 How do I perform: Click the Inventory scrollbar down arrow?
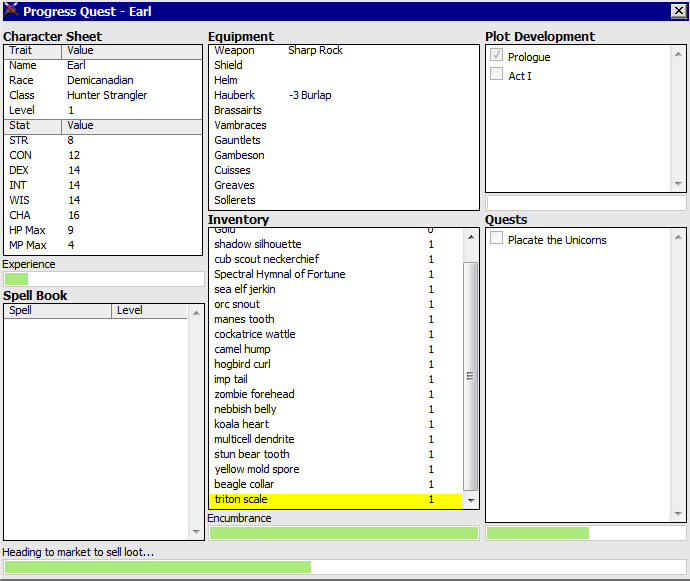point(471,500)
